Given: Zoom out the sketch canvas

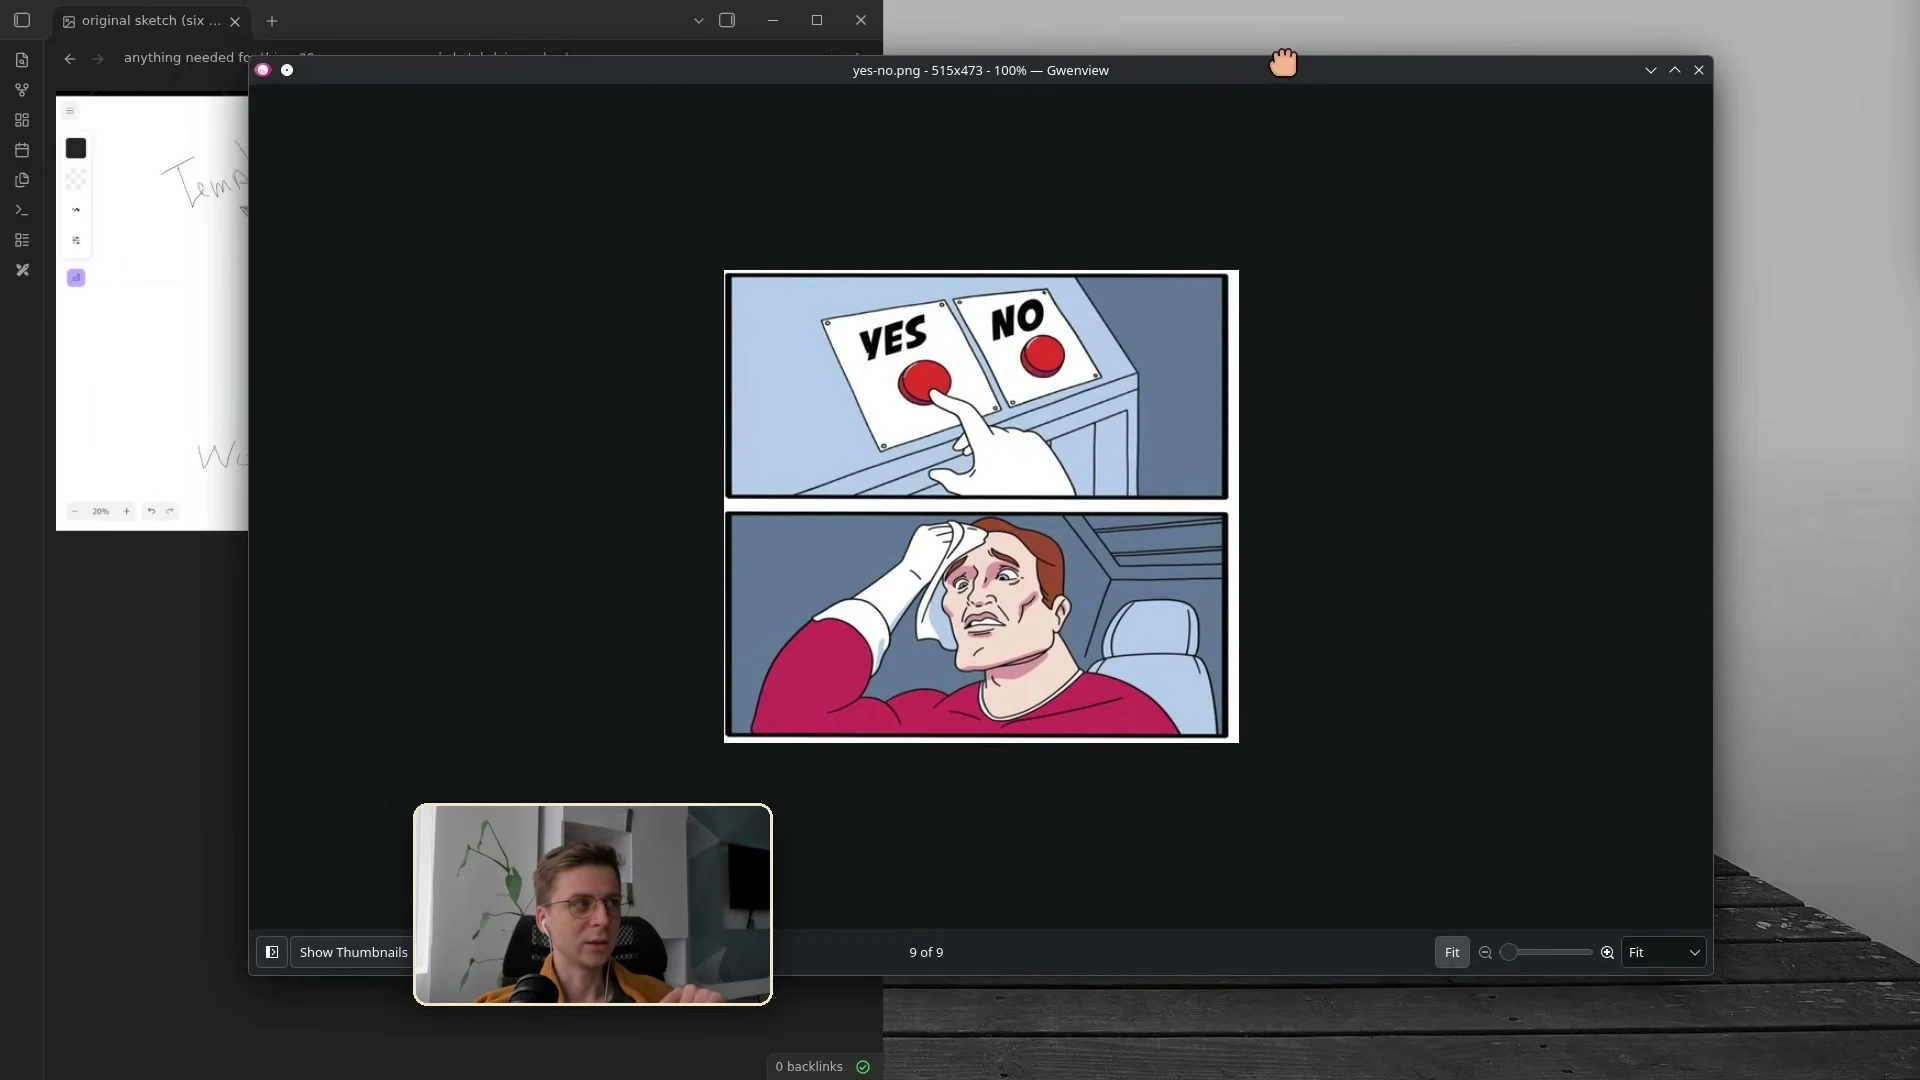Looking at the screenshot, I should tap(75, 511).
